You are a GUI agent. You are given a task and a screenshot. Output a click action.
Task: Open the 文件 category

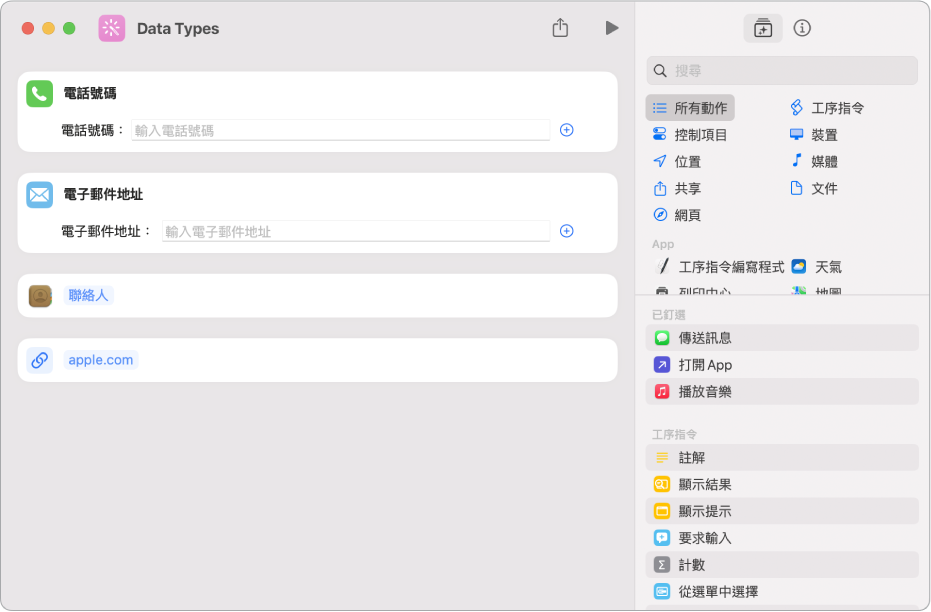[814, 188]
